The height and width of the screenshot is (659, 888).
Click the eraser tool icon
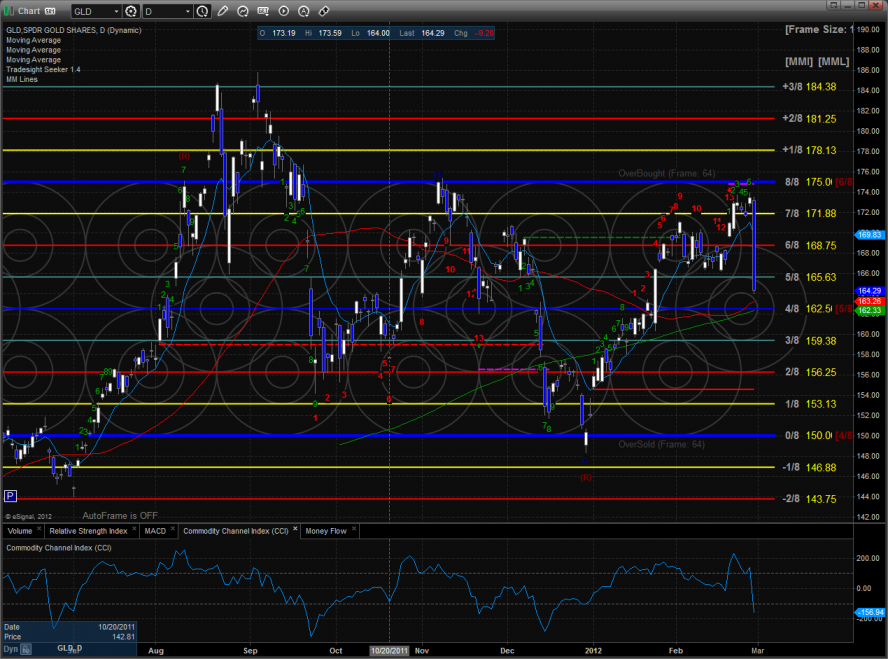coord(324,12)
